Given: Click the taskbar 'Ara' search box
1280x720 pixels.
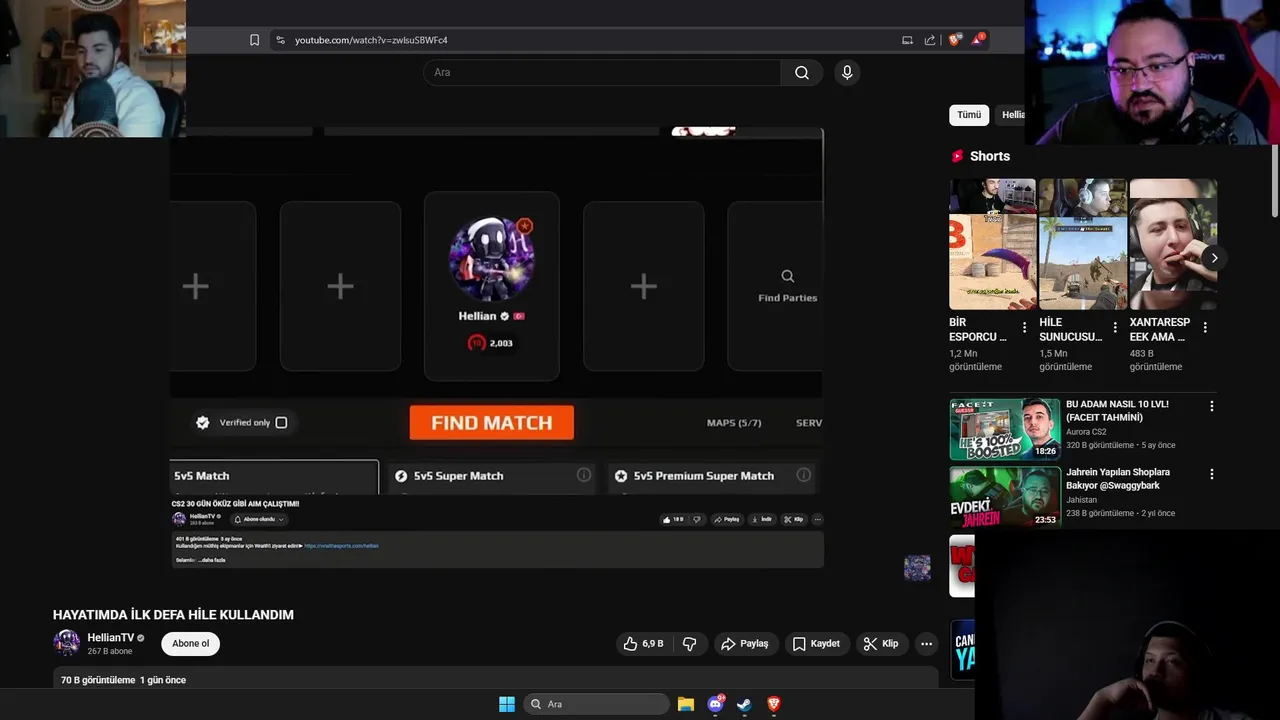Looking at the screenshot, I should click(597, 704).
